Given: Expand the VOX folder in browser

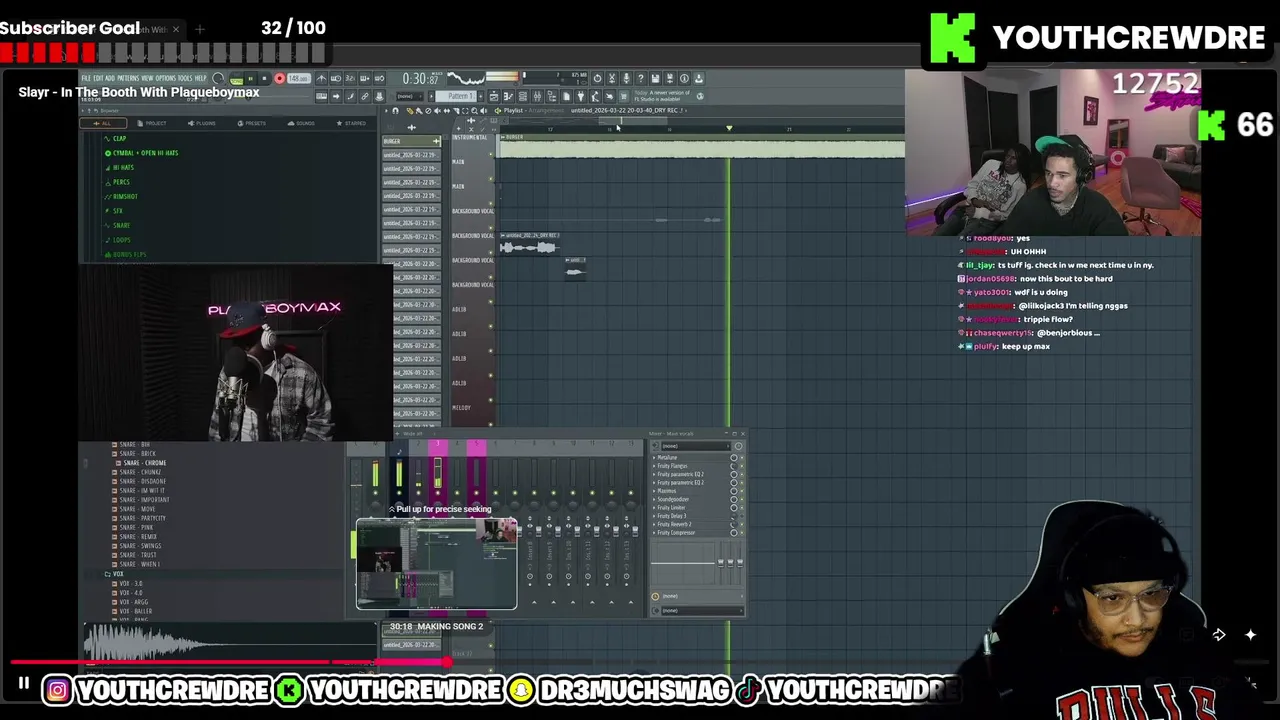Looking at the screenshot, I should point(118,574).
